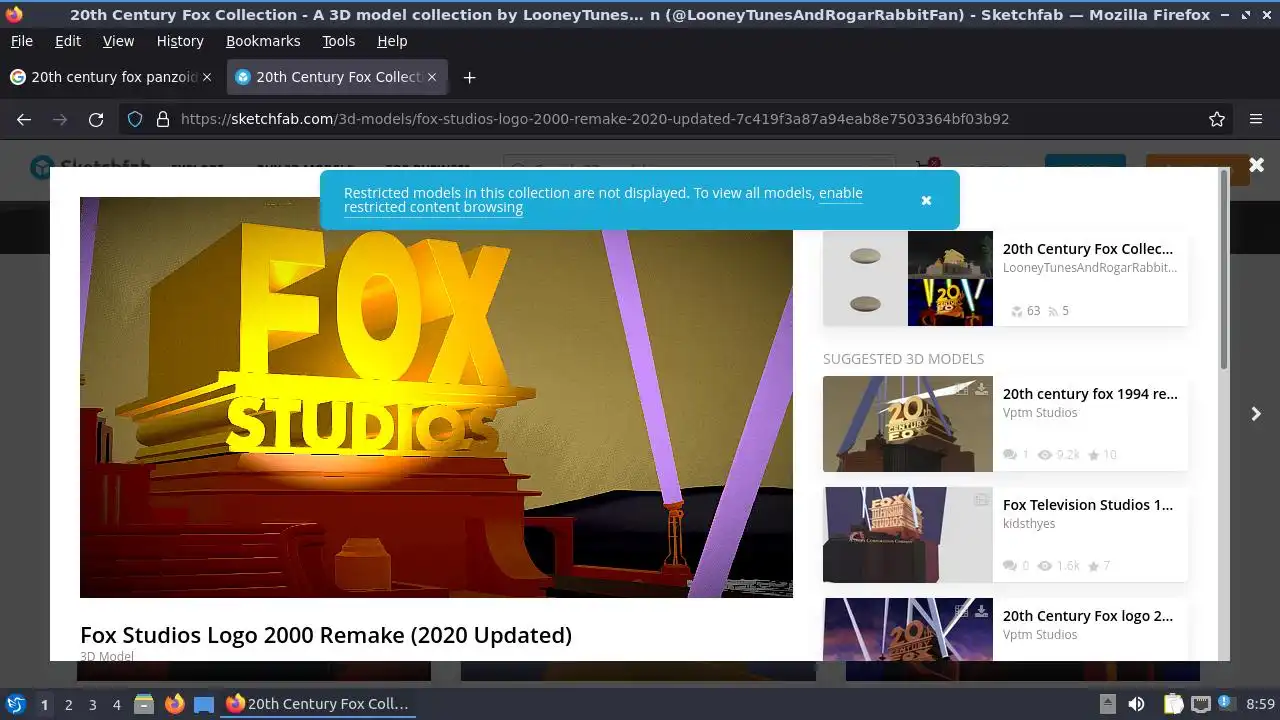Open a new browser tab
This screenshot has width=1280, height=720.
[x=469, y=77]
